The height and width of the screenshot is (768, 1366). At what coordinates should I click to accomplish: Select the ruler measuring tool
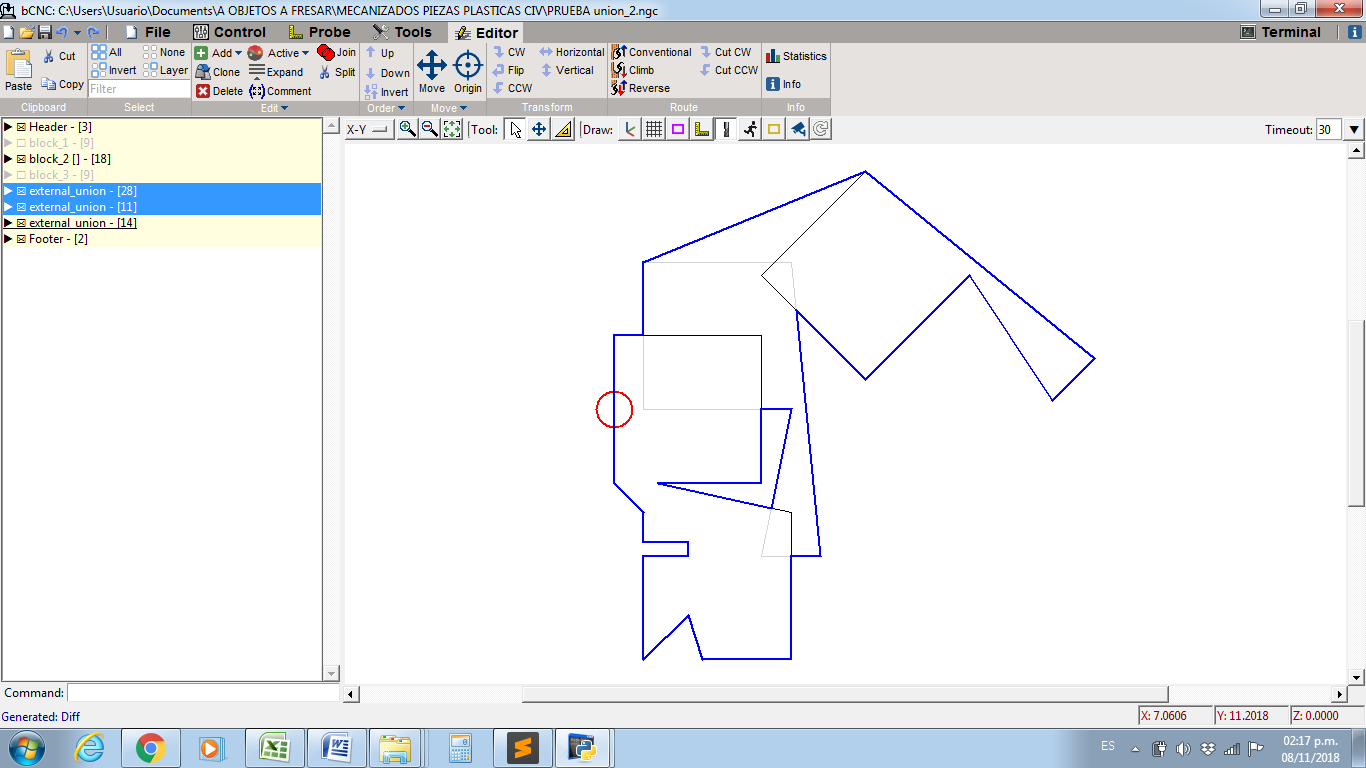563,129
